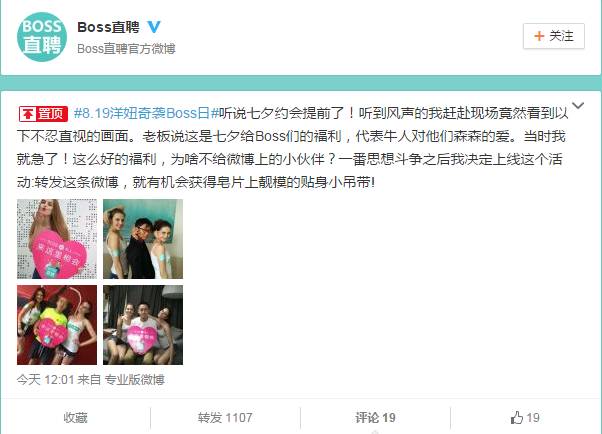
Task: Open the 专业版微博 source link
Action: coord(135,380)
